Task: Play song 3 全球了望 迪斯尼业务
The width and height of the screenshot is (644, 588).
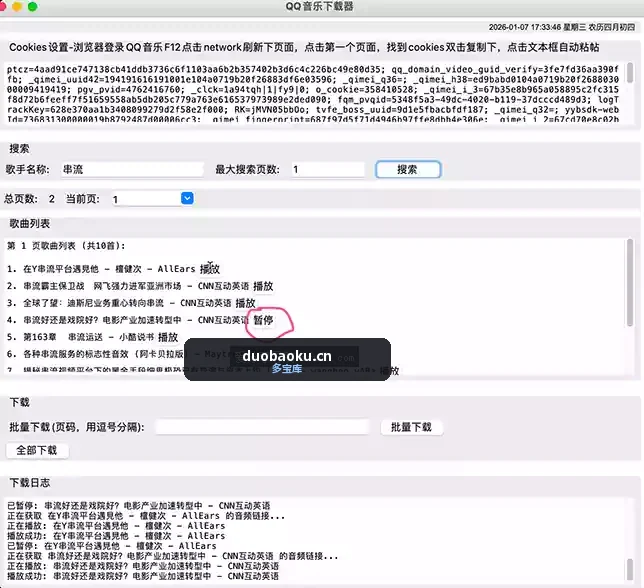Action: tap(245, 303)
